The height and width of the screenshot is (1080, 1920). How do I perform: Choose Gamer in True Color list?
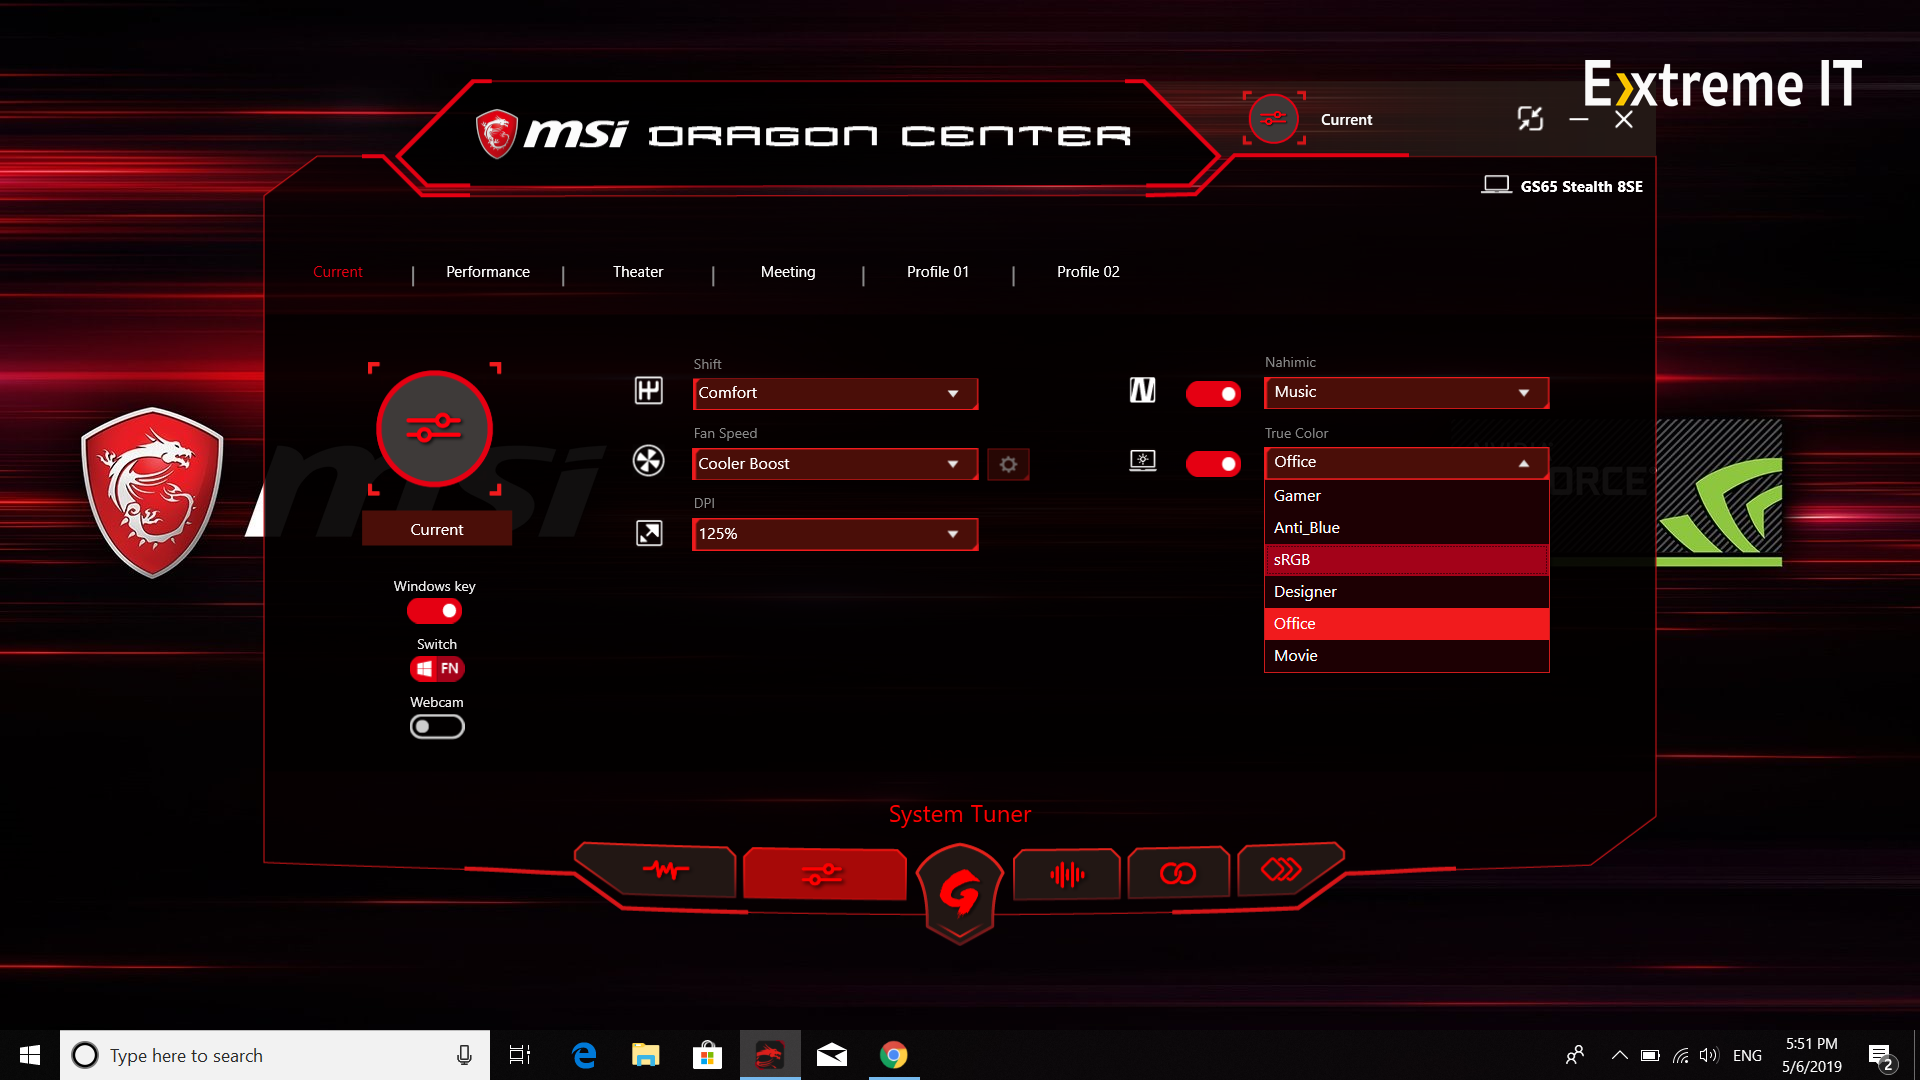pyautogui.click(x=1406, y=496)
